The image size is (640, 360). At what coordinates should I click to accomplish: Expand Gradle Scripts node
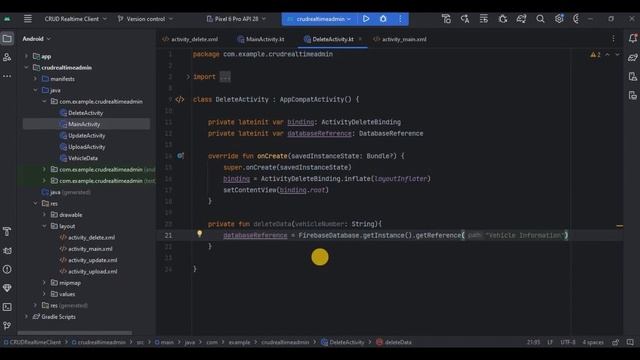click(27, 317)
